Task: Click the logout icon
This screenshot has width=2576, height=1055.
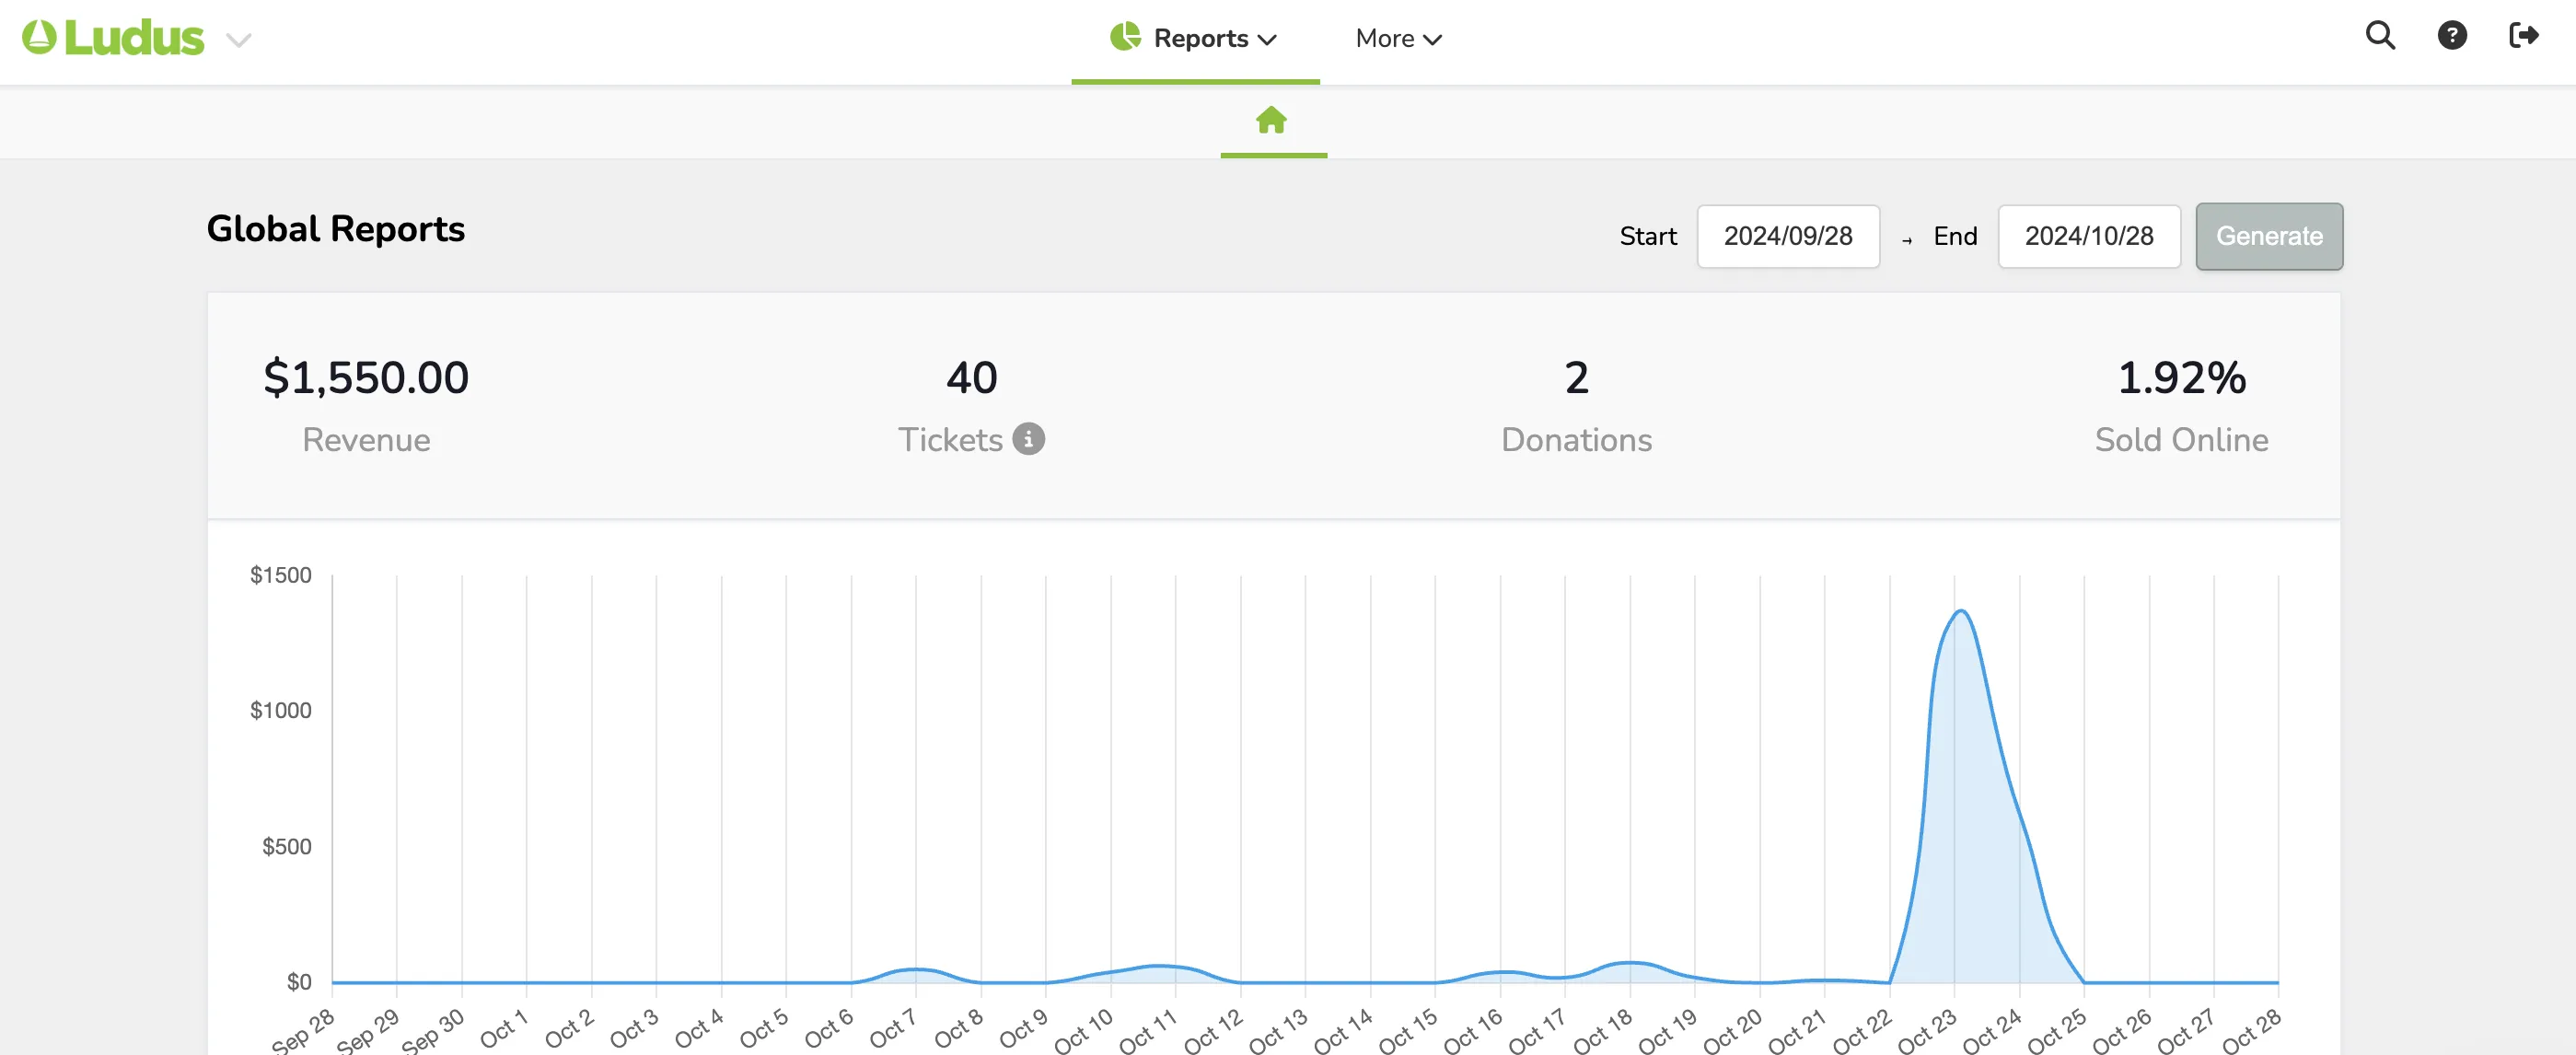Action: 2524,36
